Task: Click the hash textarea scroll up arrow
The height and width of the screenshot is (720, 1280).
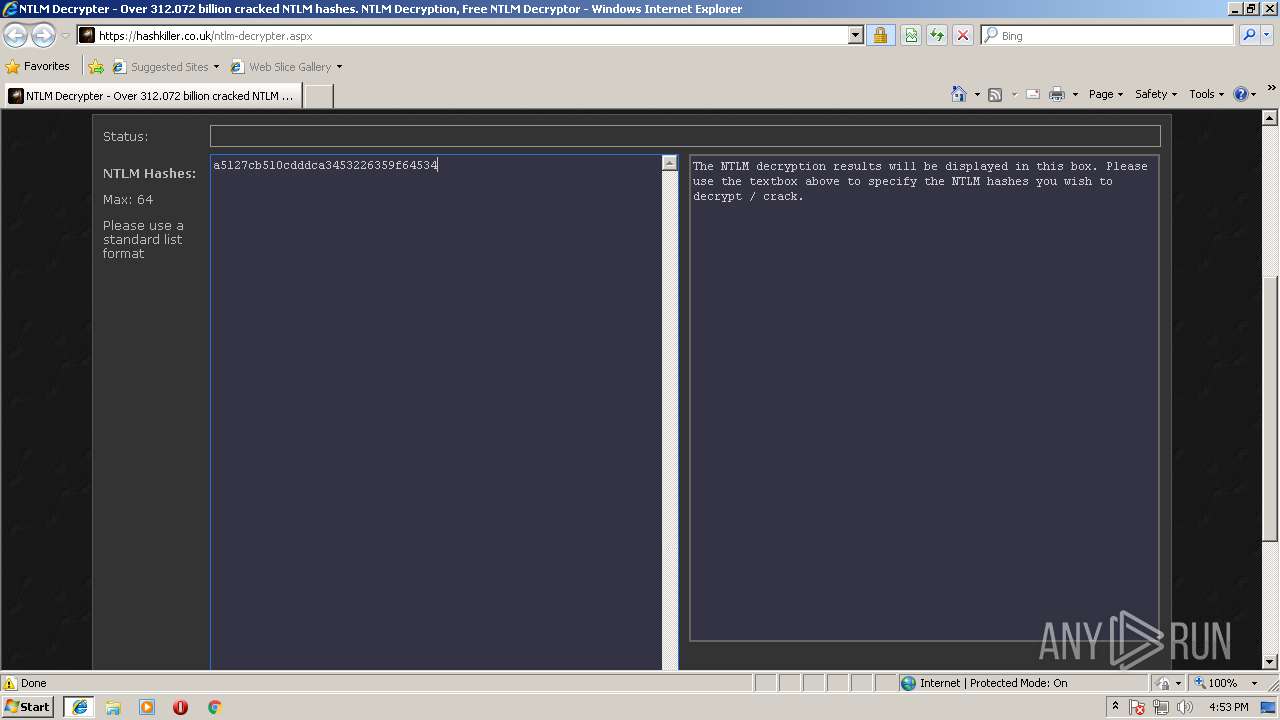Action: click(x=670, y=163)
